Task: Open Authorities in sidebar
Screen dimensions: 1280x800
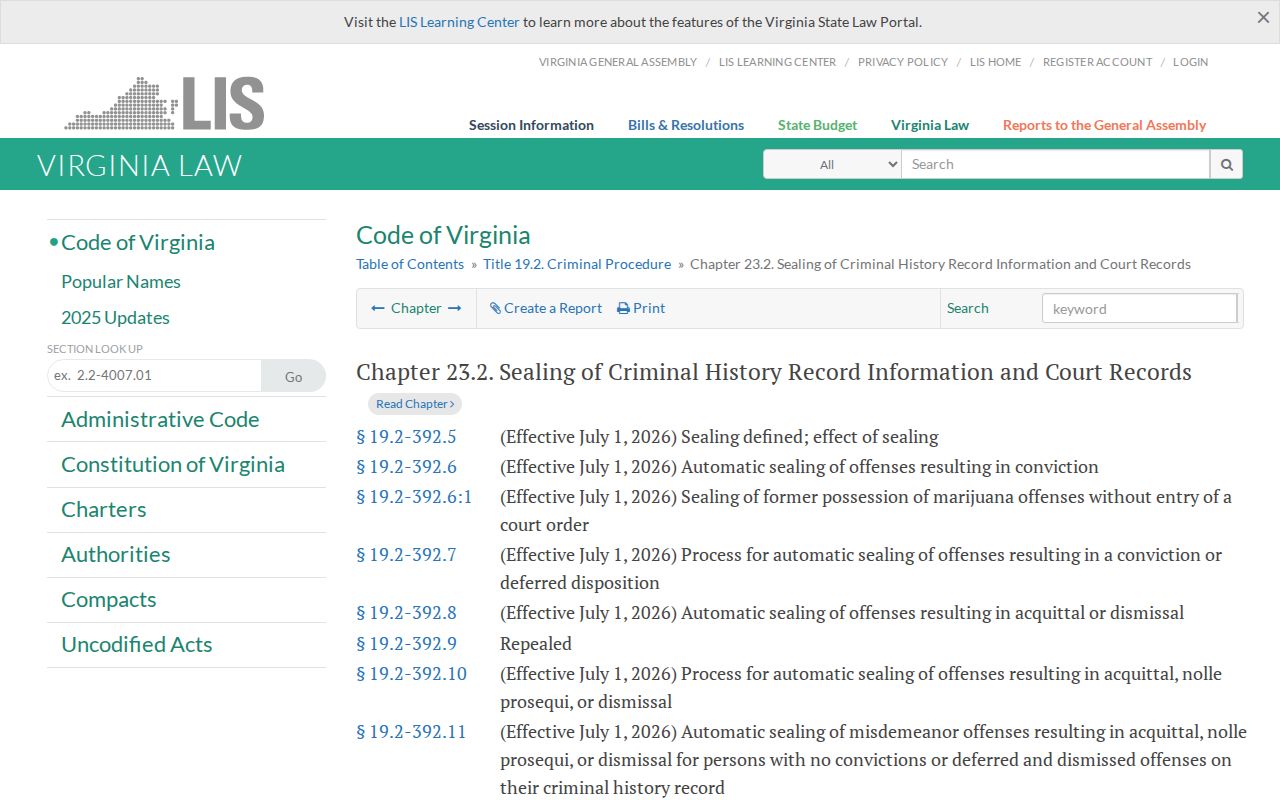Action: click(x=116, y=555)
